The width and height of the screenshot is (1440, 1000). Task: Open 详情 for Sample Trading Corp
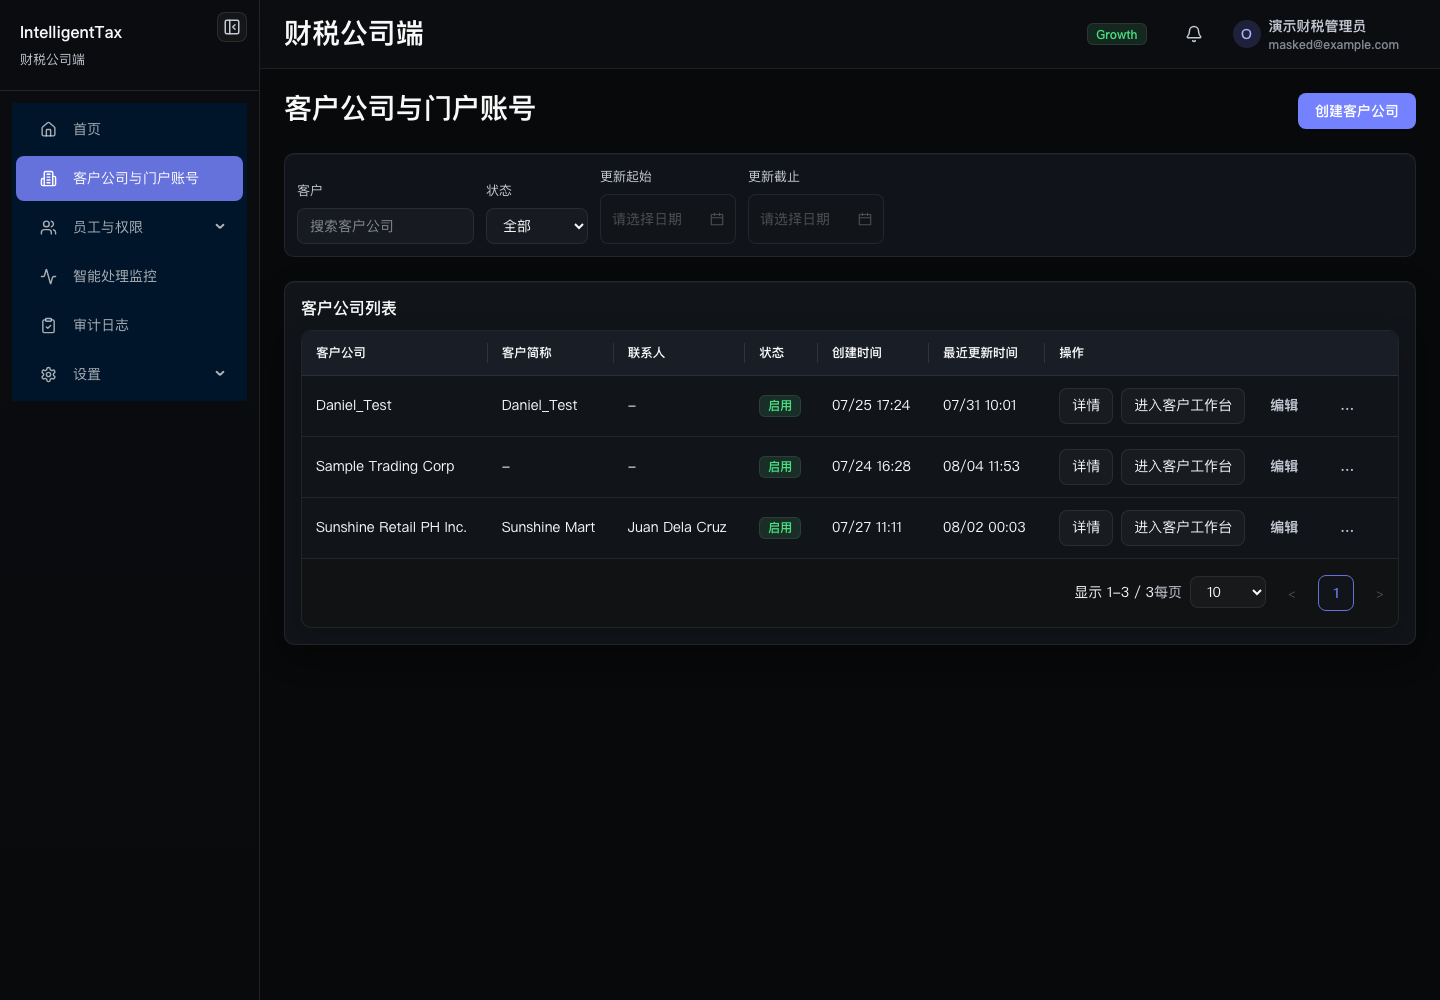pyautogui.click(x=1086, y=467)
